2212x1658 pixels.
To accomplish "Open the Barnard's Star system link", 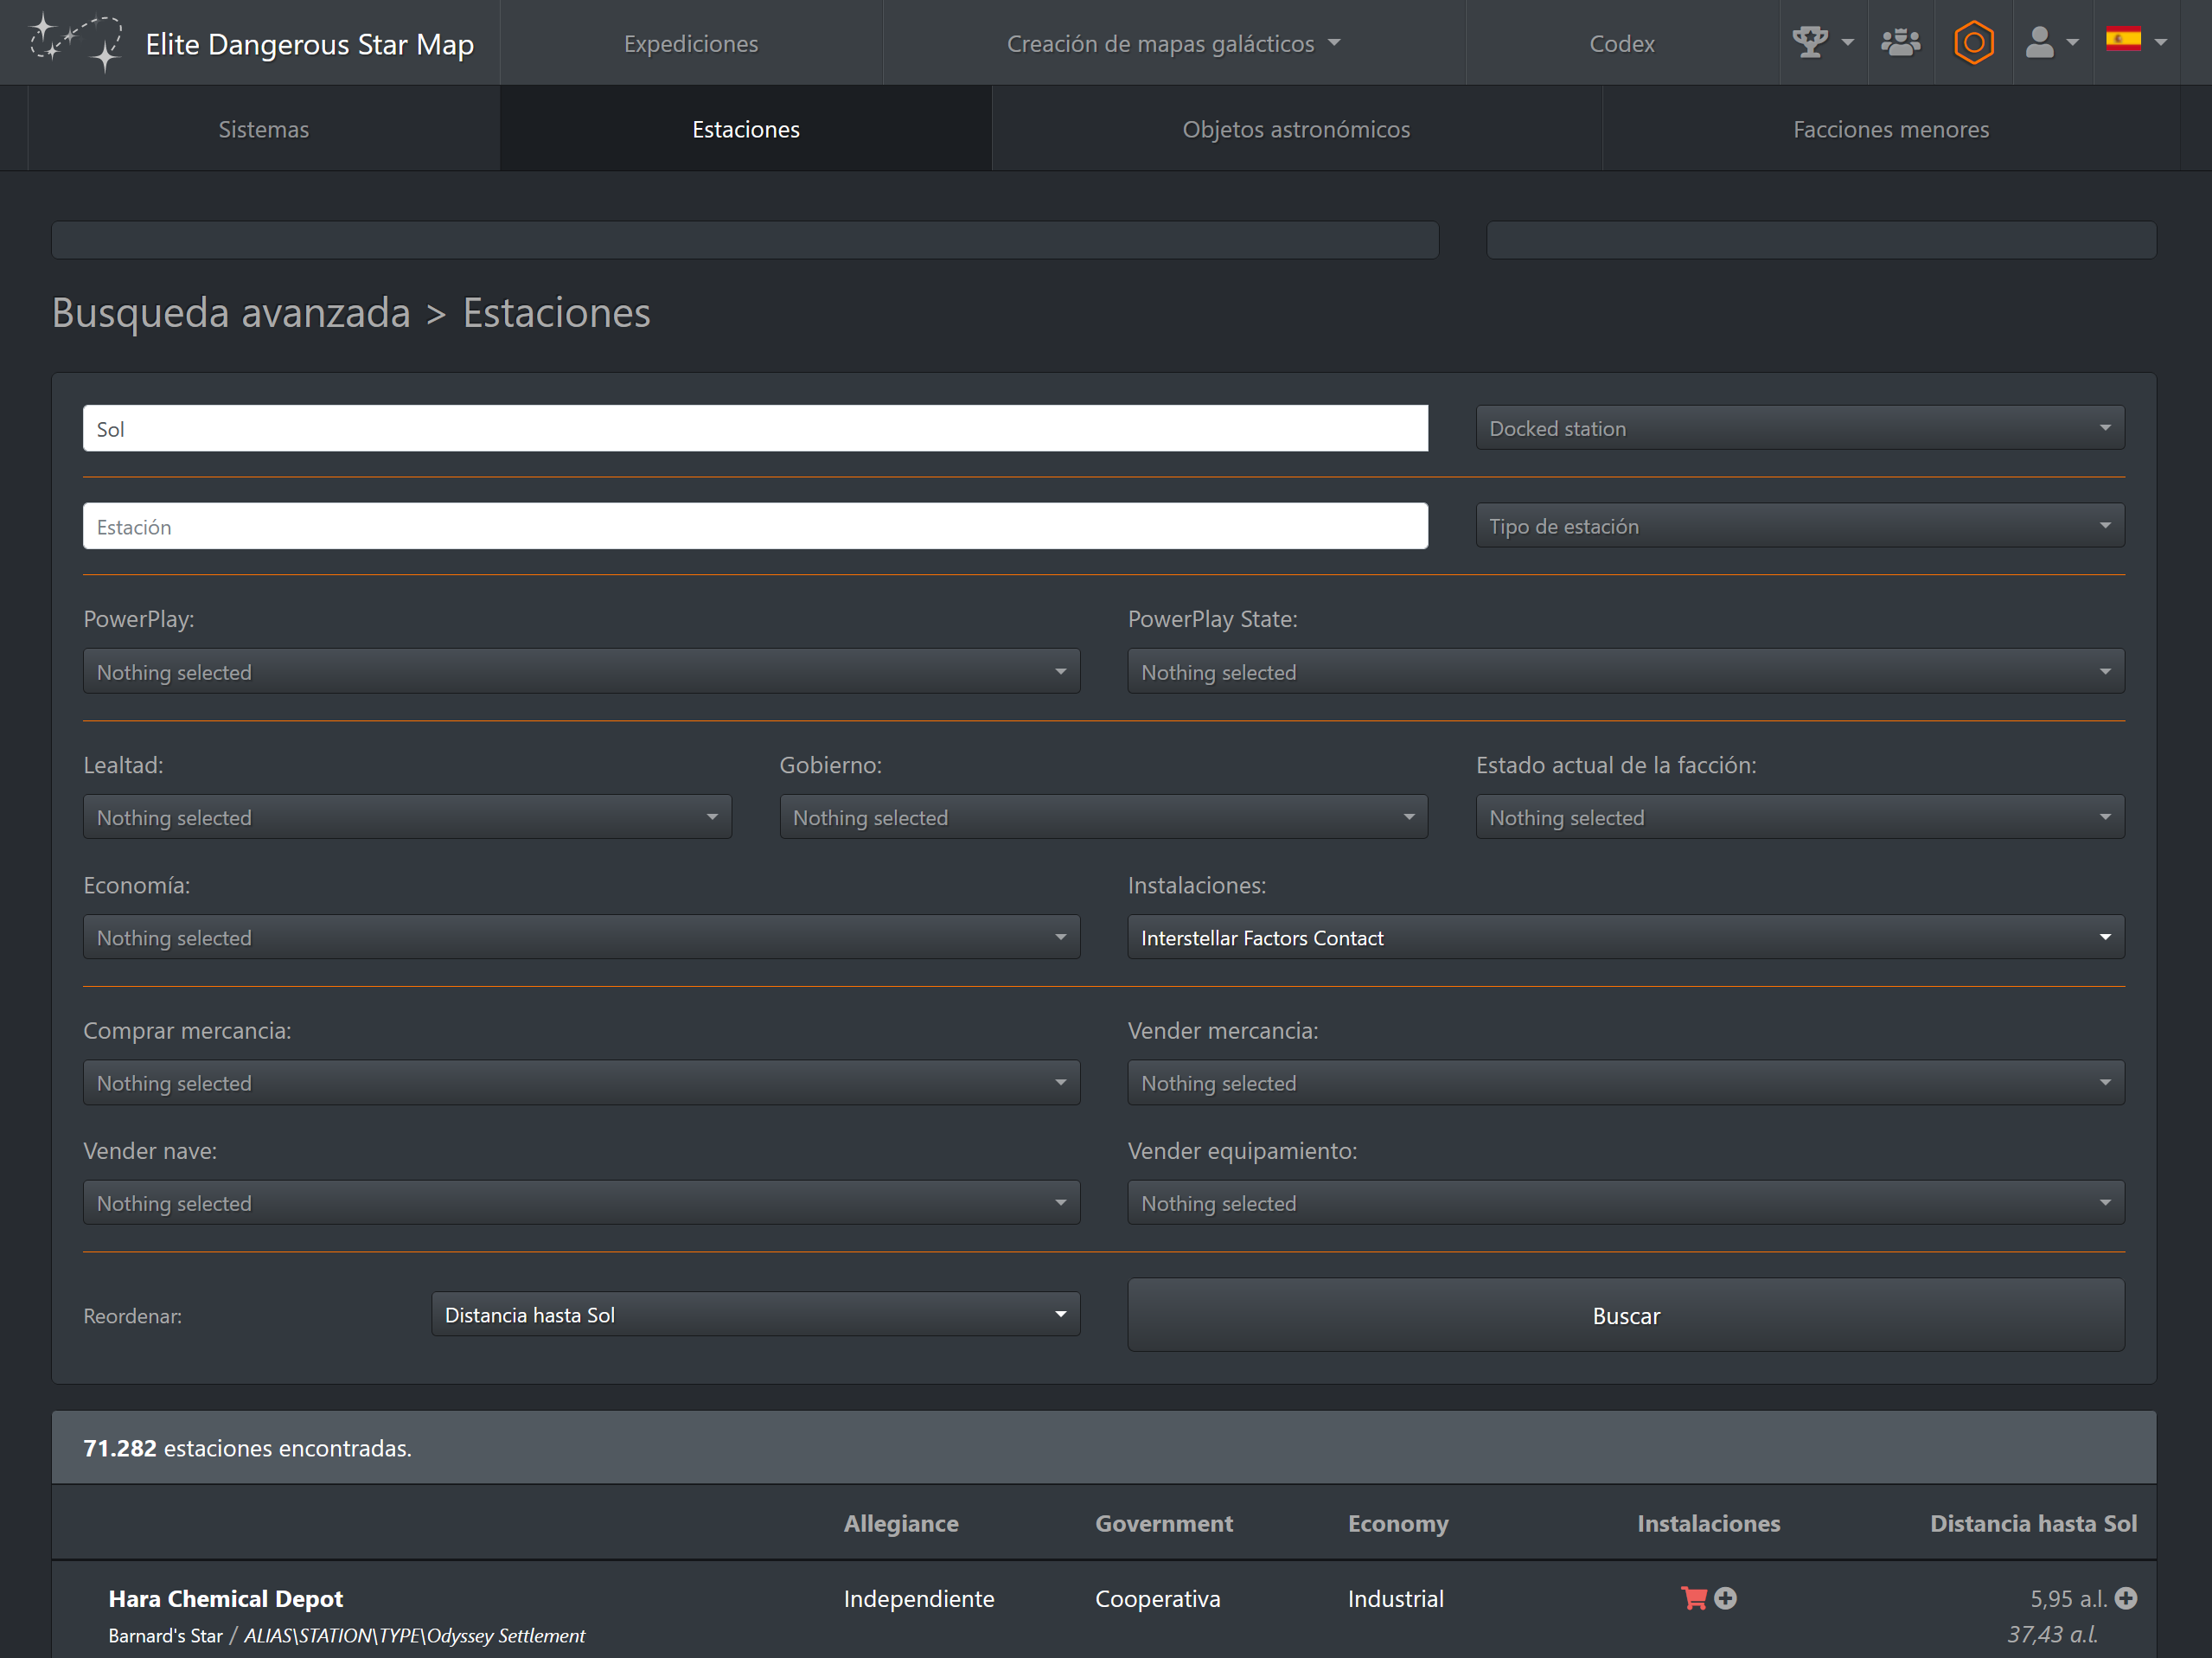I will (x=165, y=1635).
